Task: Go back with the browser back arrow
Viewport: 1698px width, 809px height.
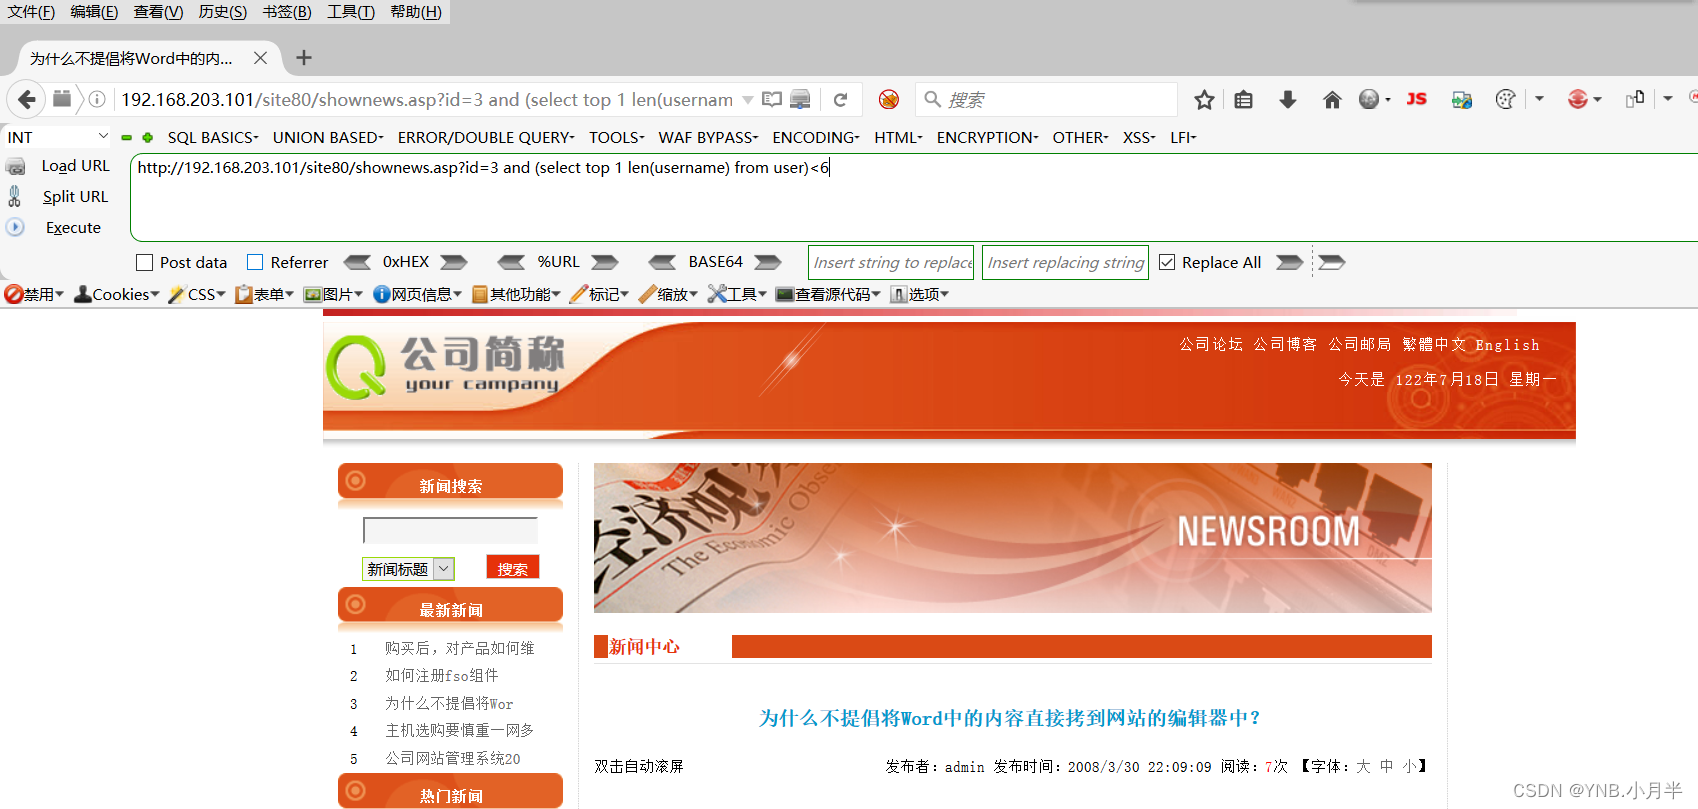Action: tap(27, 99)
